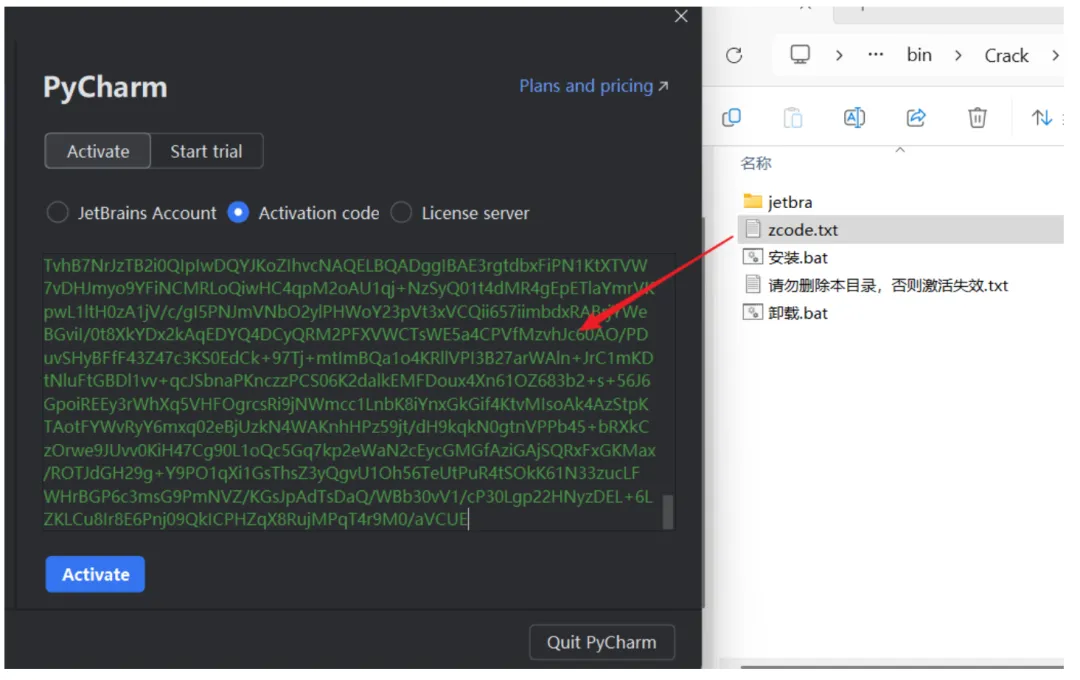Click the This PC monitor icon in address bar

pos(800,54)
